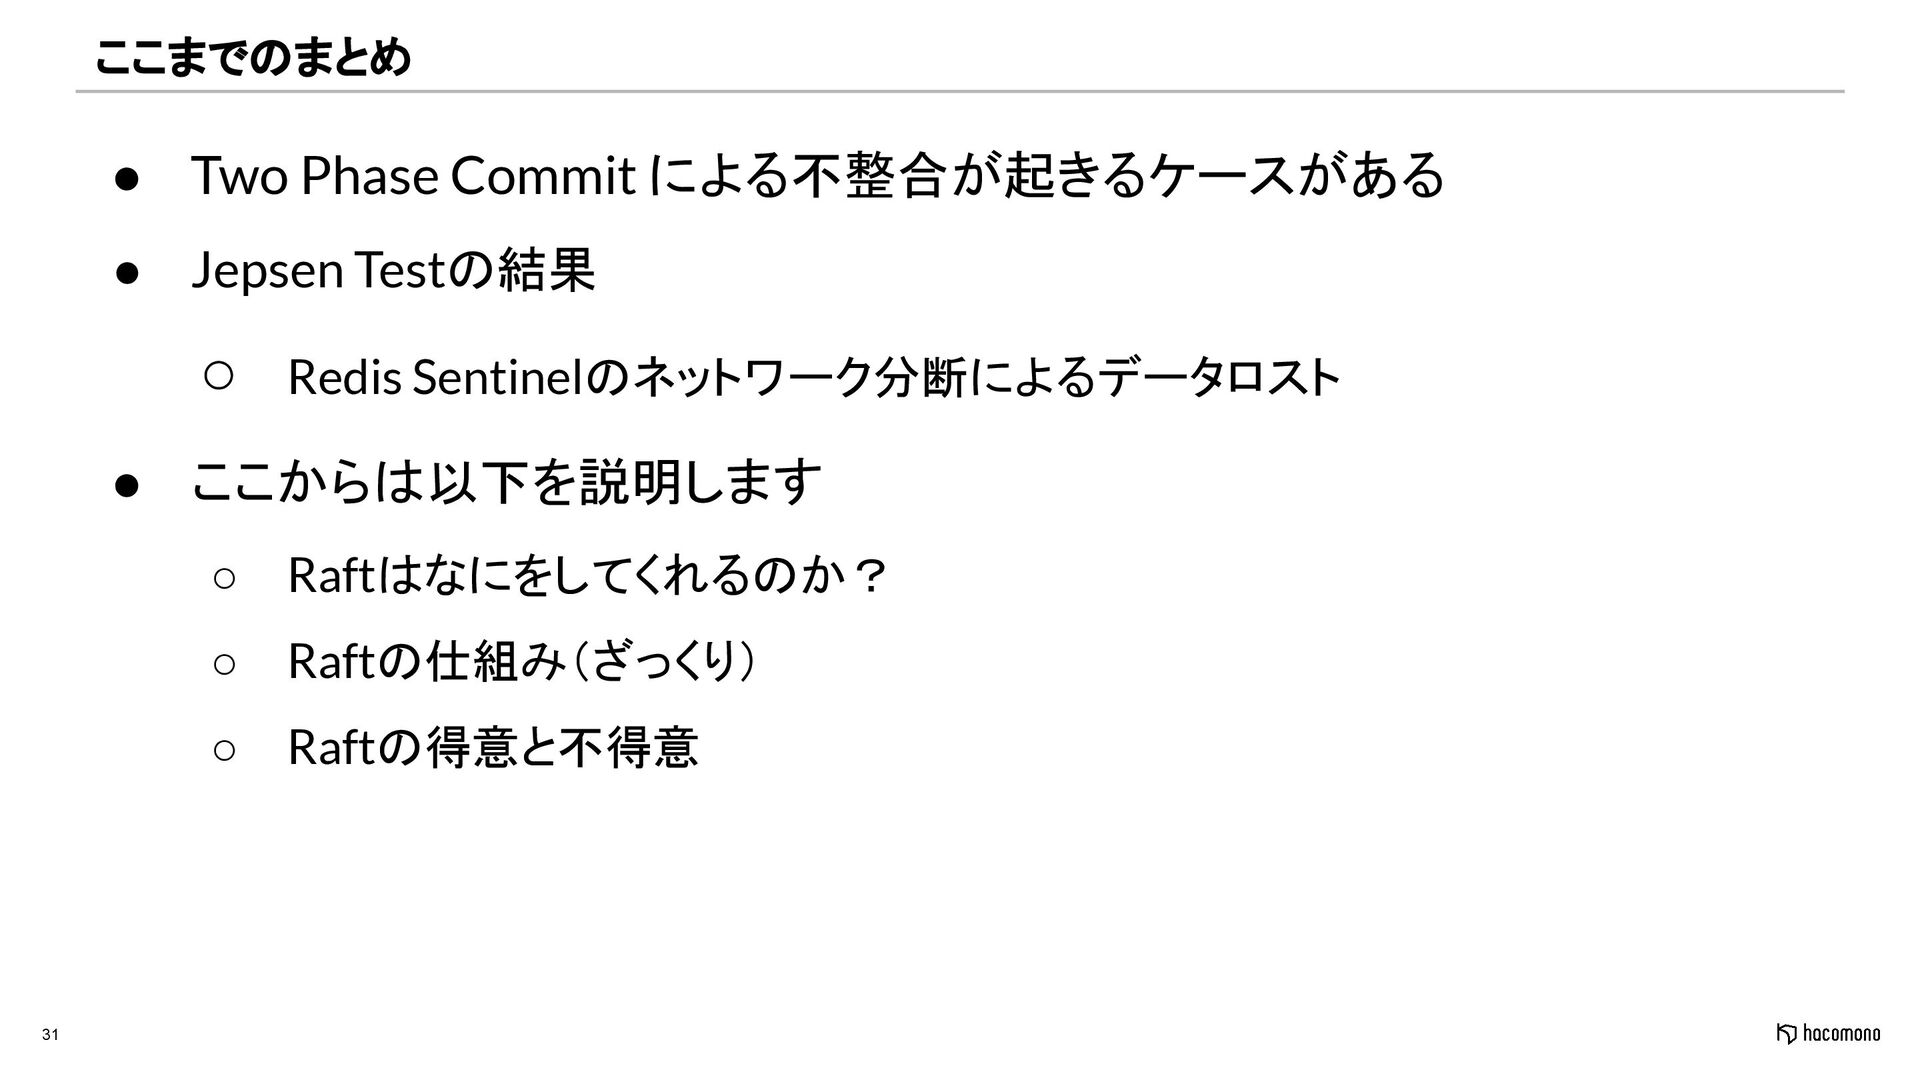Click the hollow circle beside Redis Sentinel
The height and width of the screenshot is (1080, 1920).
coord(219,376)
